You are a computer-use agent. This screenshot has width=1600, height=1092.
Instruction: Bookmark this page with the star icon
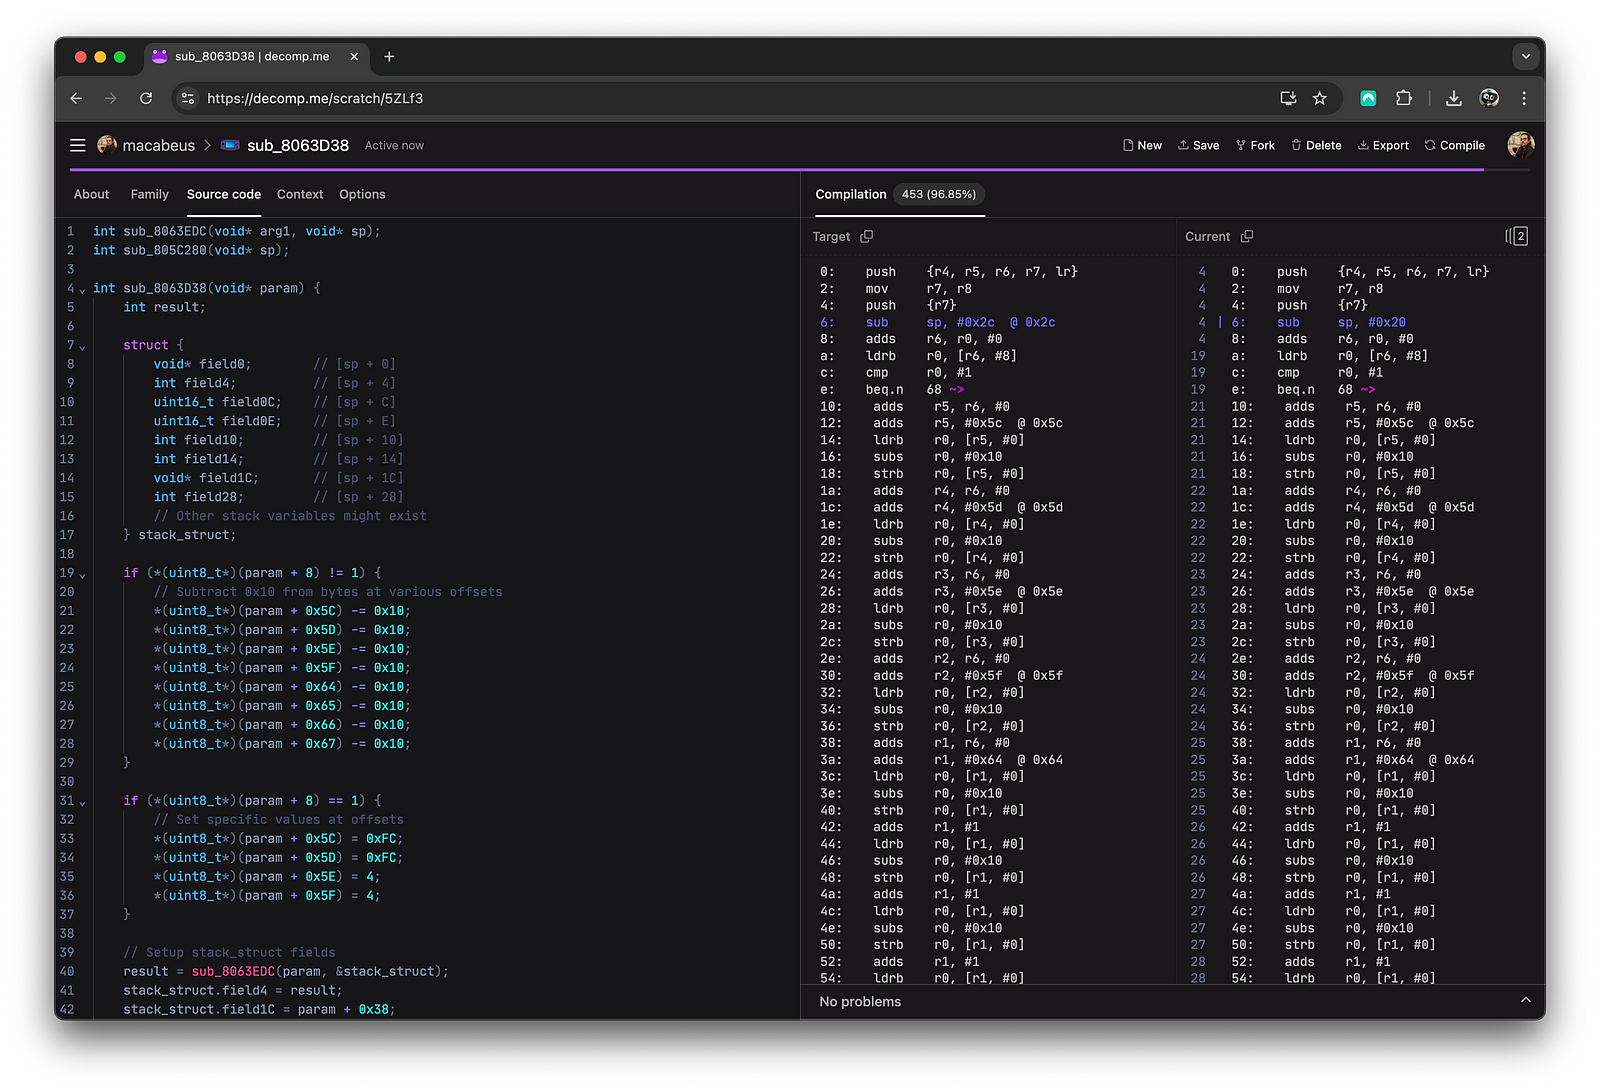1319,98
